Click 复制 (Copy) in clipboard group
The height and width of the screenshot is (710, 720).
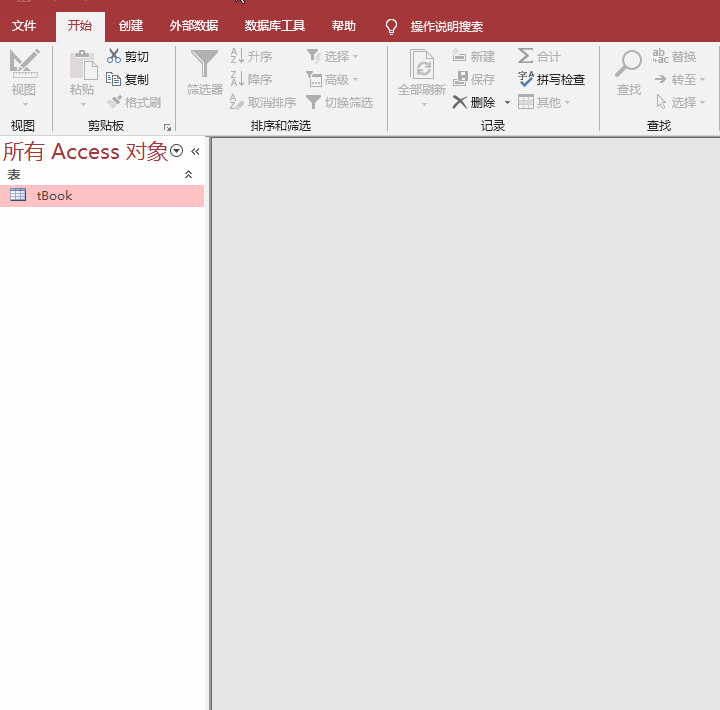point(127,79)
